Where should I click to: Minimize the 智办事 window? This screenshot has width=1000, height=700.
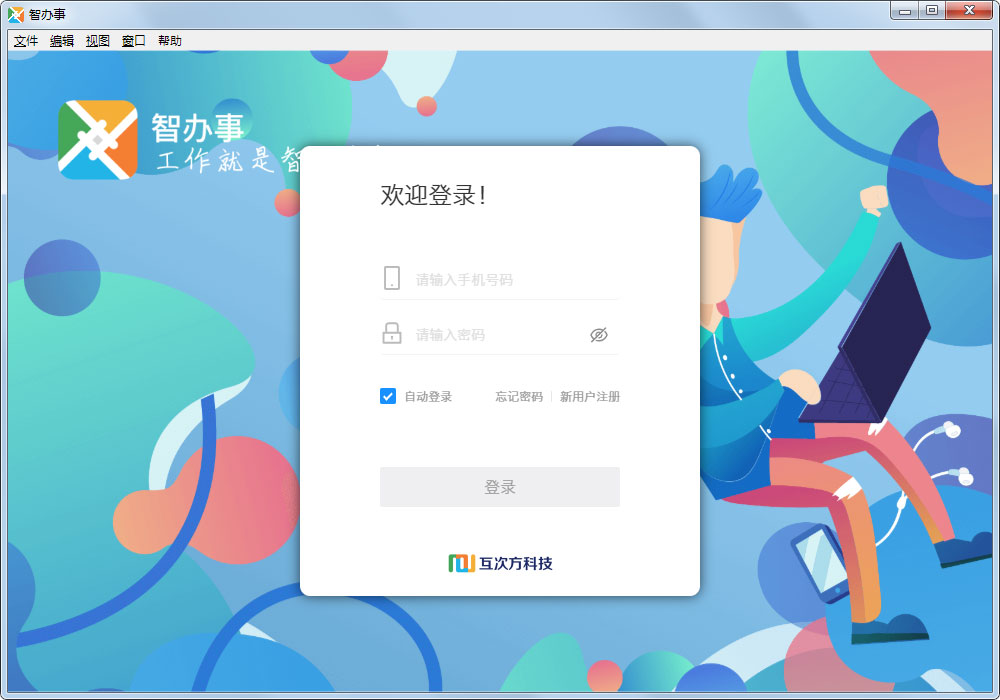click(x=906, y=11)
